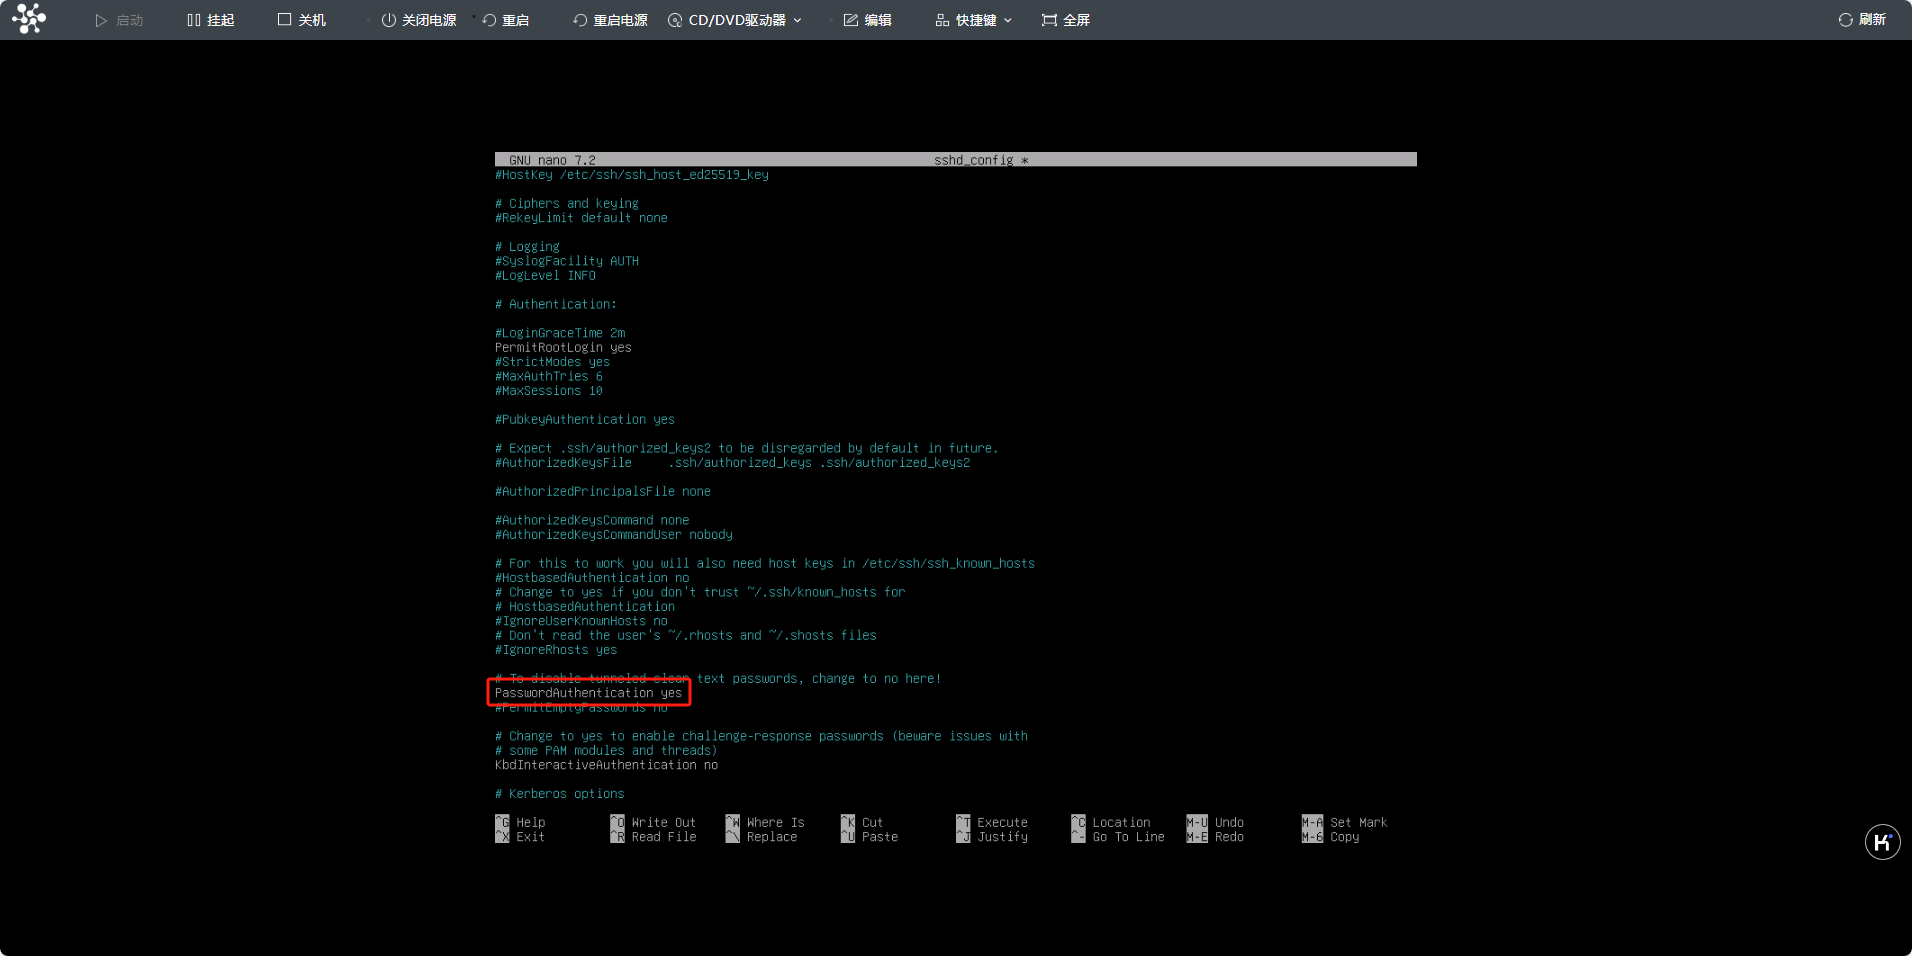Click the KbdInteractiveAuthentication no line
1912x956 pixels.
pos(606,765)
